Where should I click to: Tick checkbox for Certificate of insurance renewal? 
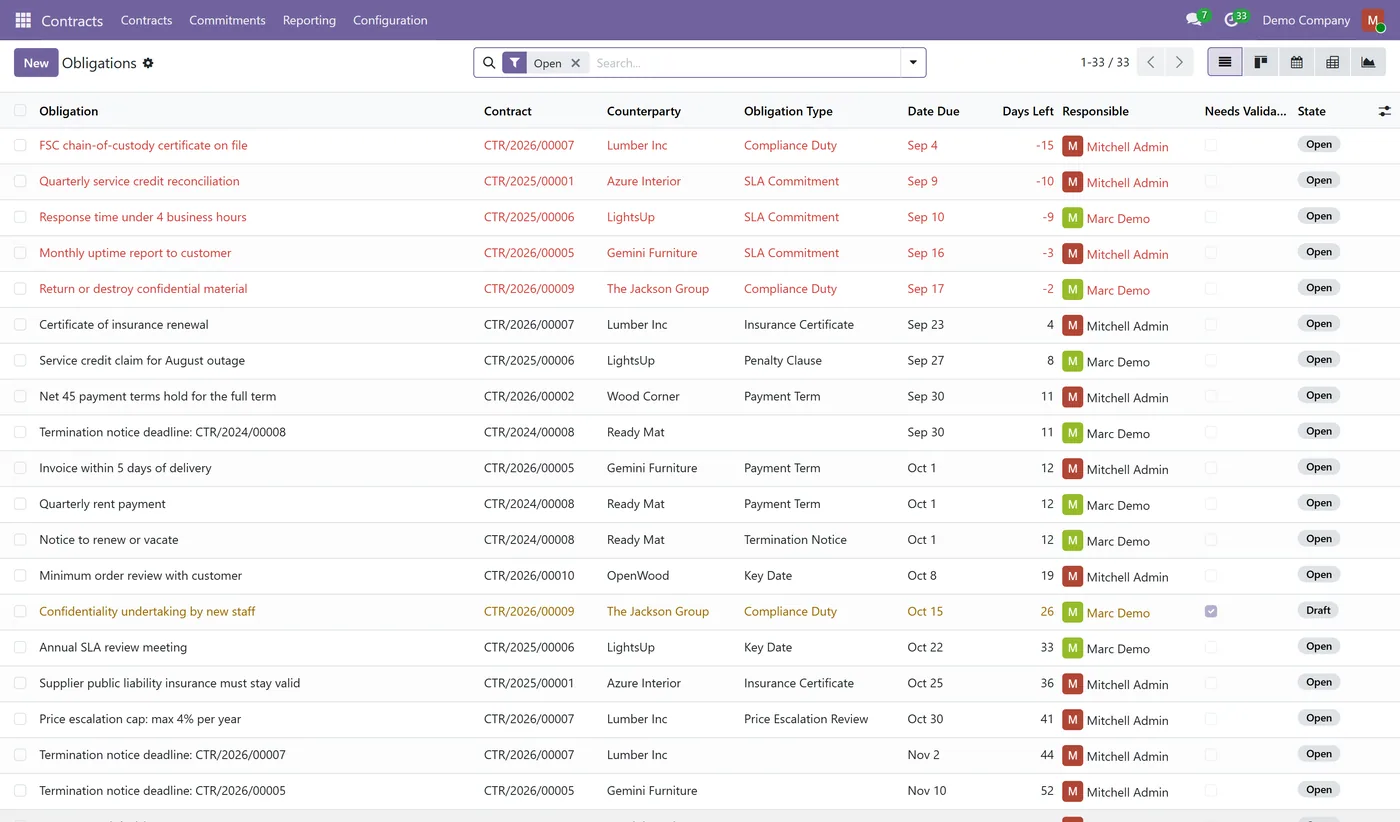20,324
